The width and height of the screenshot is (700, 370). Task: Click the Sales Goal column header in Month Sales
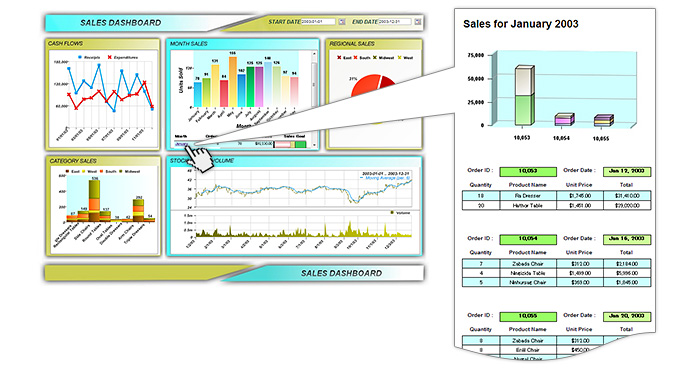295,136
